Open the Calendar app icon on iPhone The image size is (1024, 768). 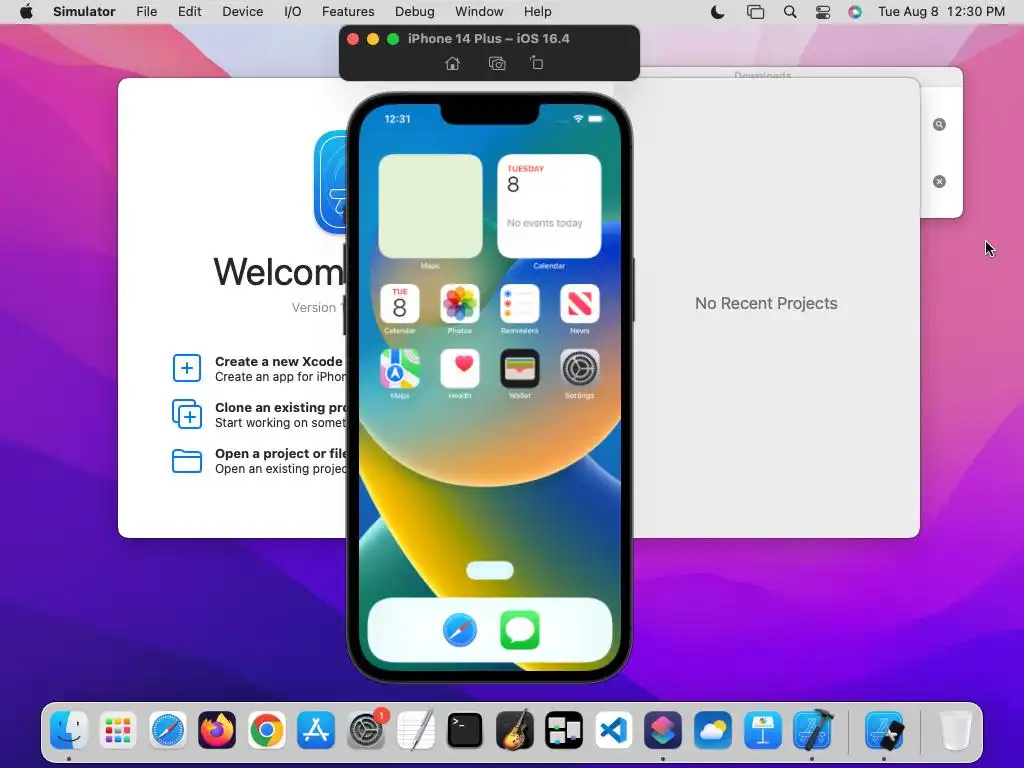click(400, 304)
